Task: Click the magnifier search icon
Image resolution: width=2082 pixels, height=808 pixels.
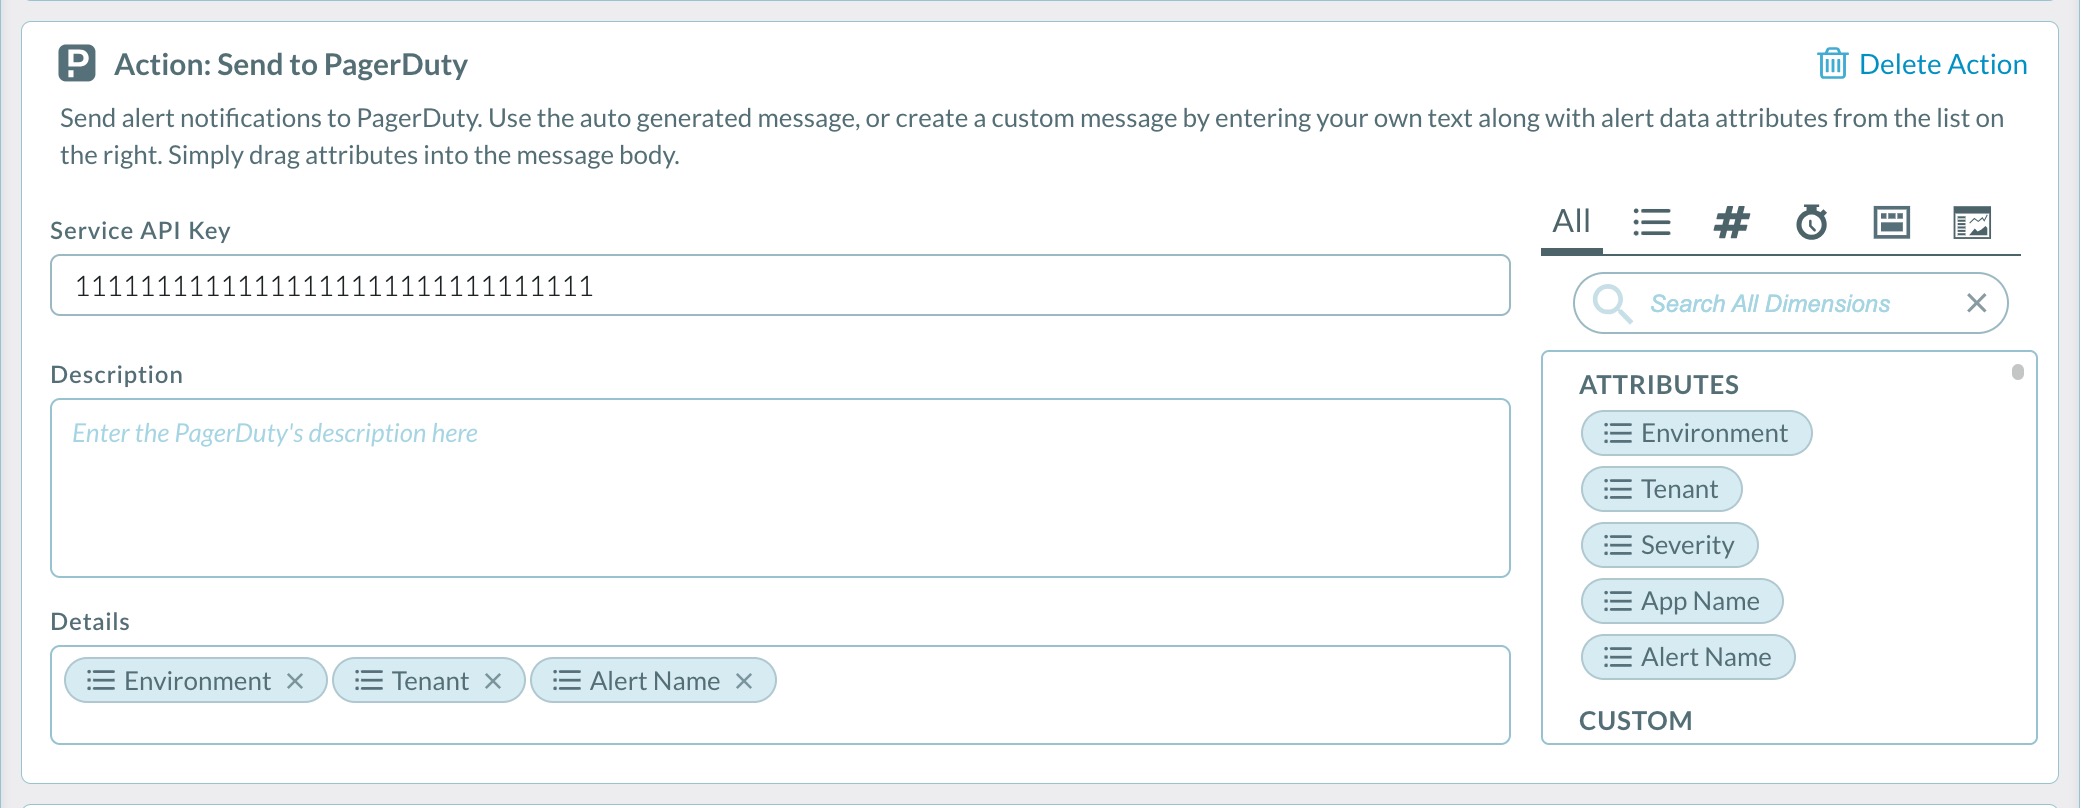Action: point(1612,303)
